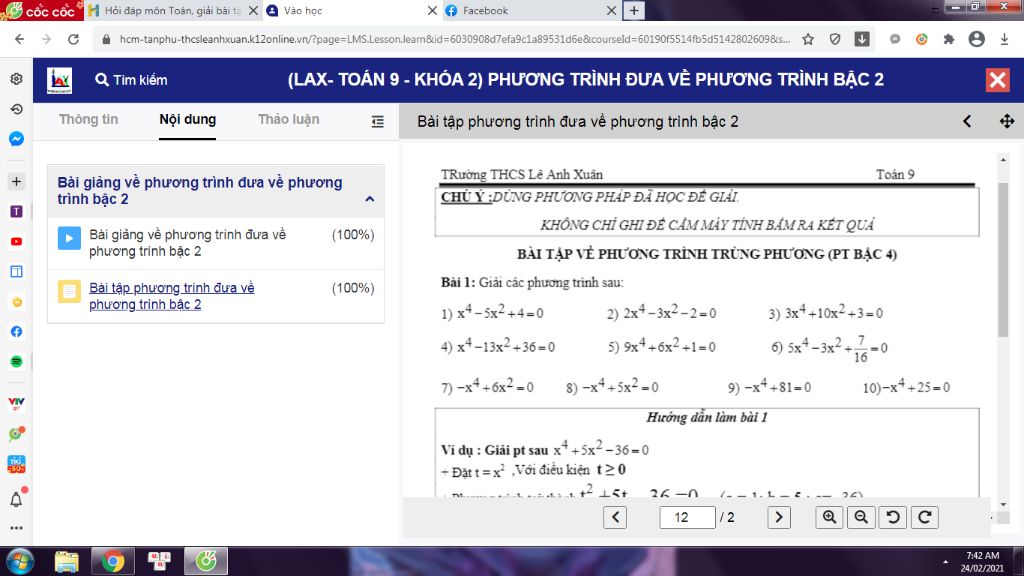
Task: Open browsing history in the sidebar
Action: click(x=16, y=109)
